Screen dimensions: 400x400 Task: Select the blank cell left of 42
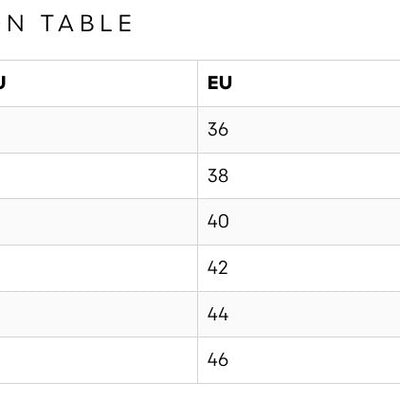[99, 268]
